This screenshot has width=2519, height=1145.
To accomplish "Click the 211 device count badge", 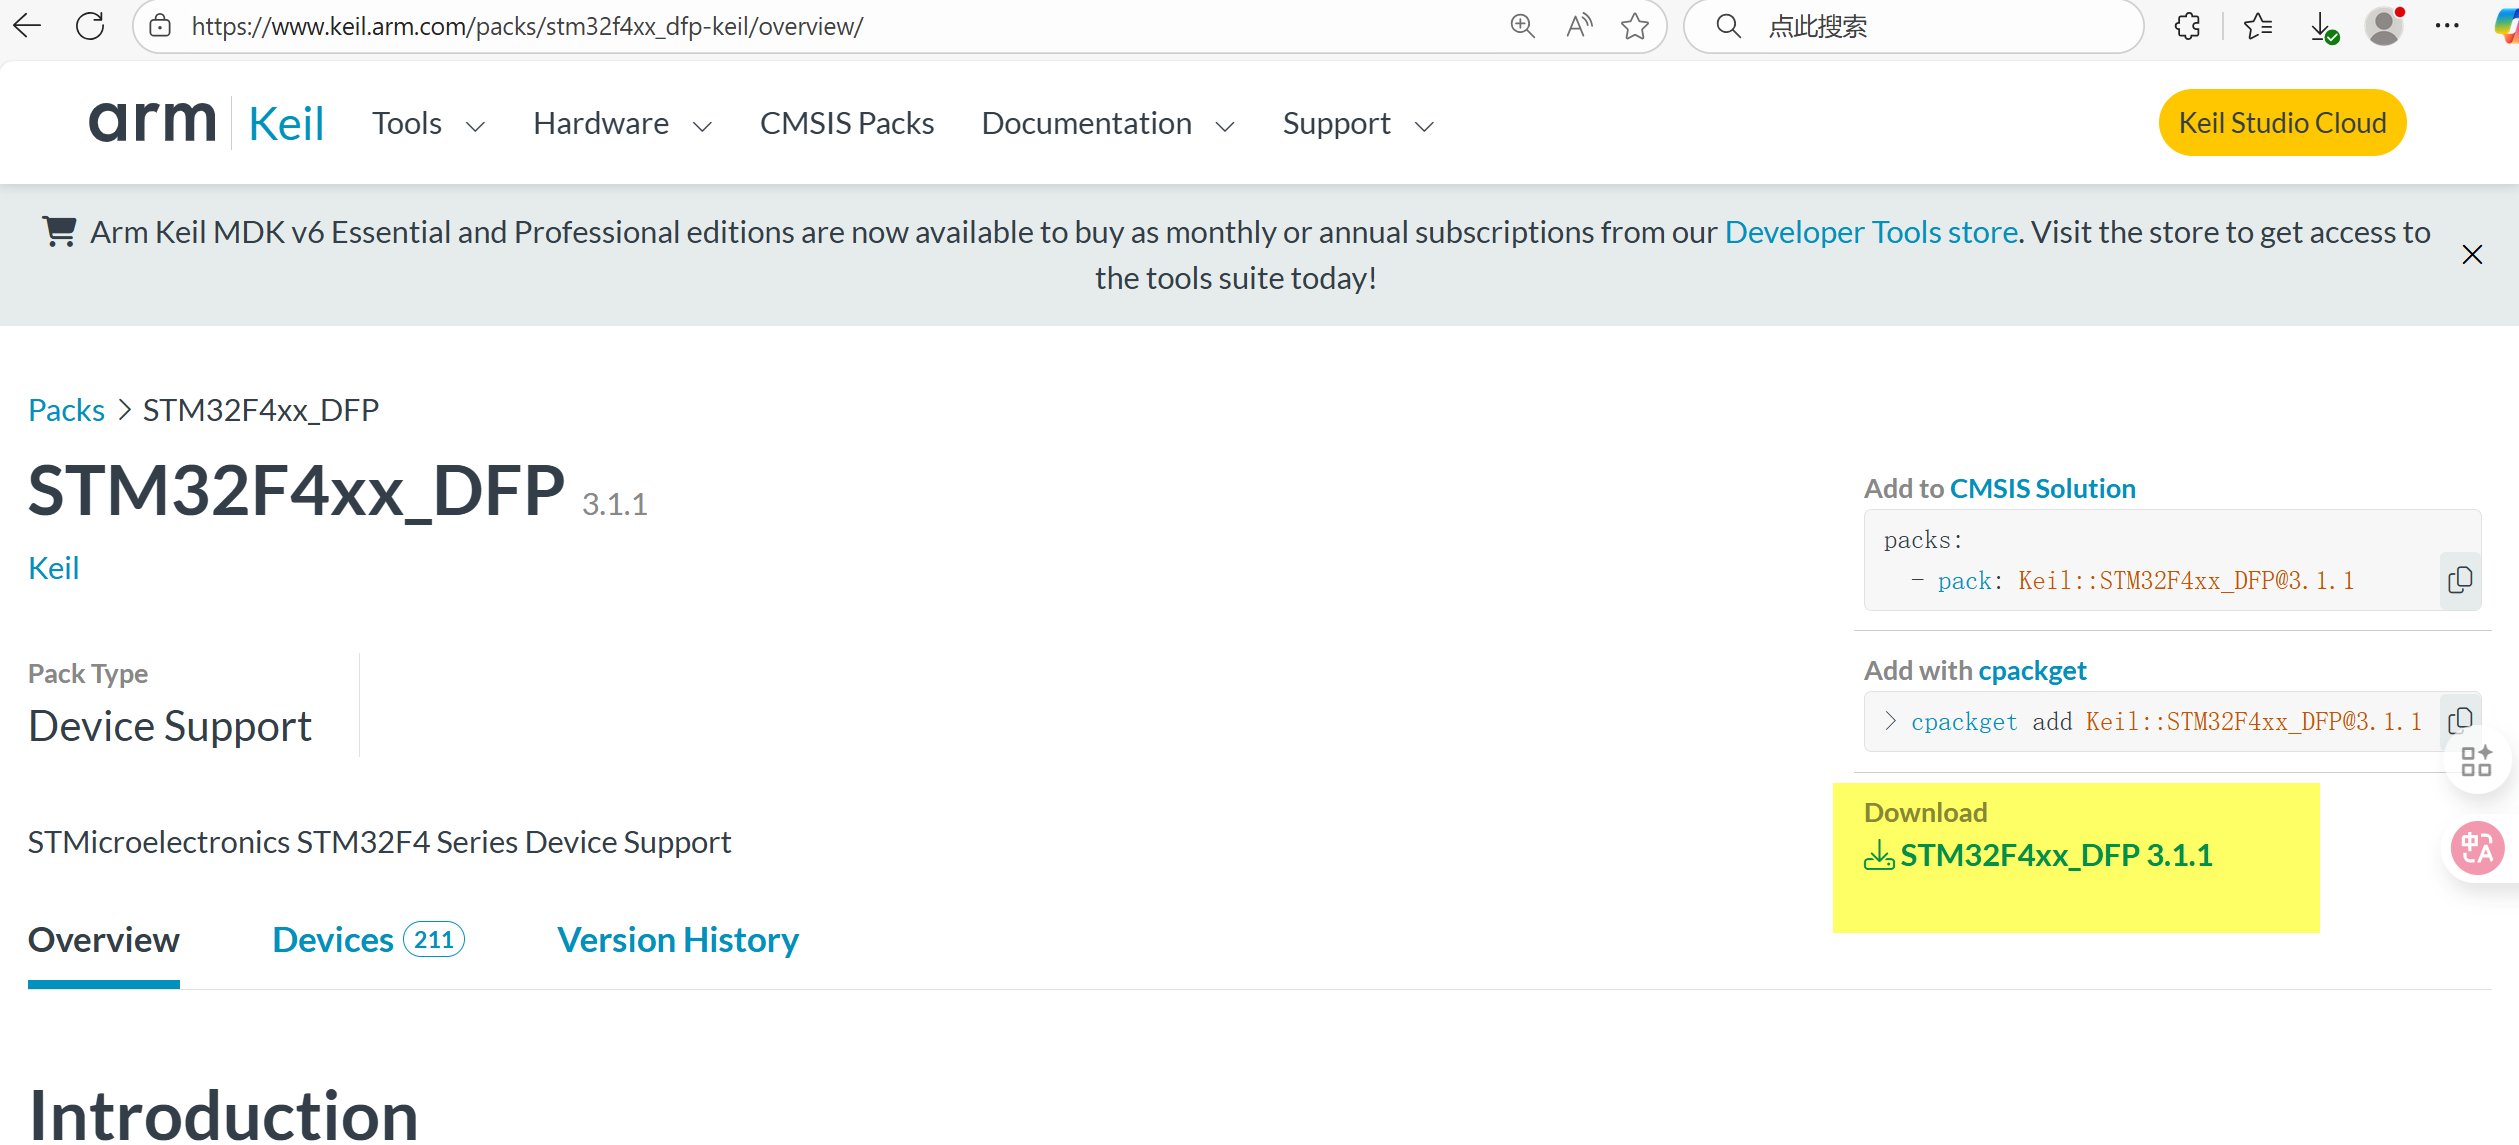I will pos(434,940).
